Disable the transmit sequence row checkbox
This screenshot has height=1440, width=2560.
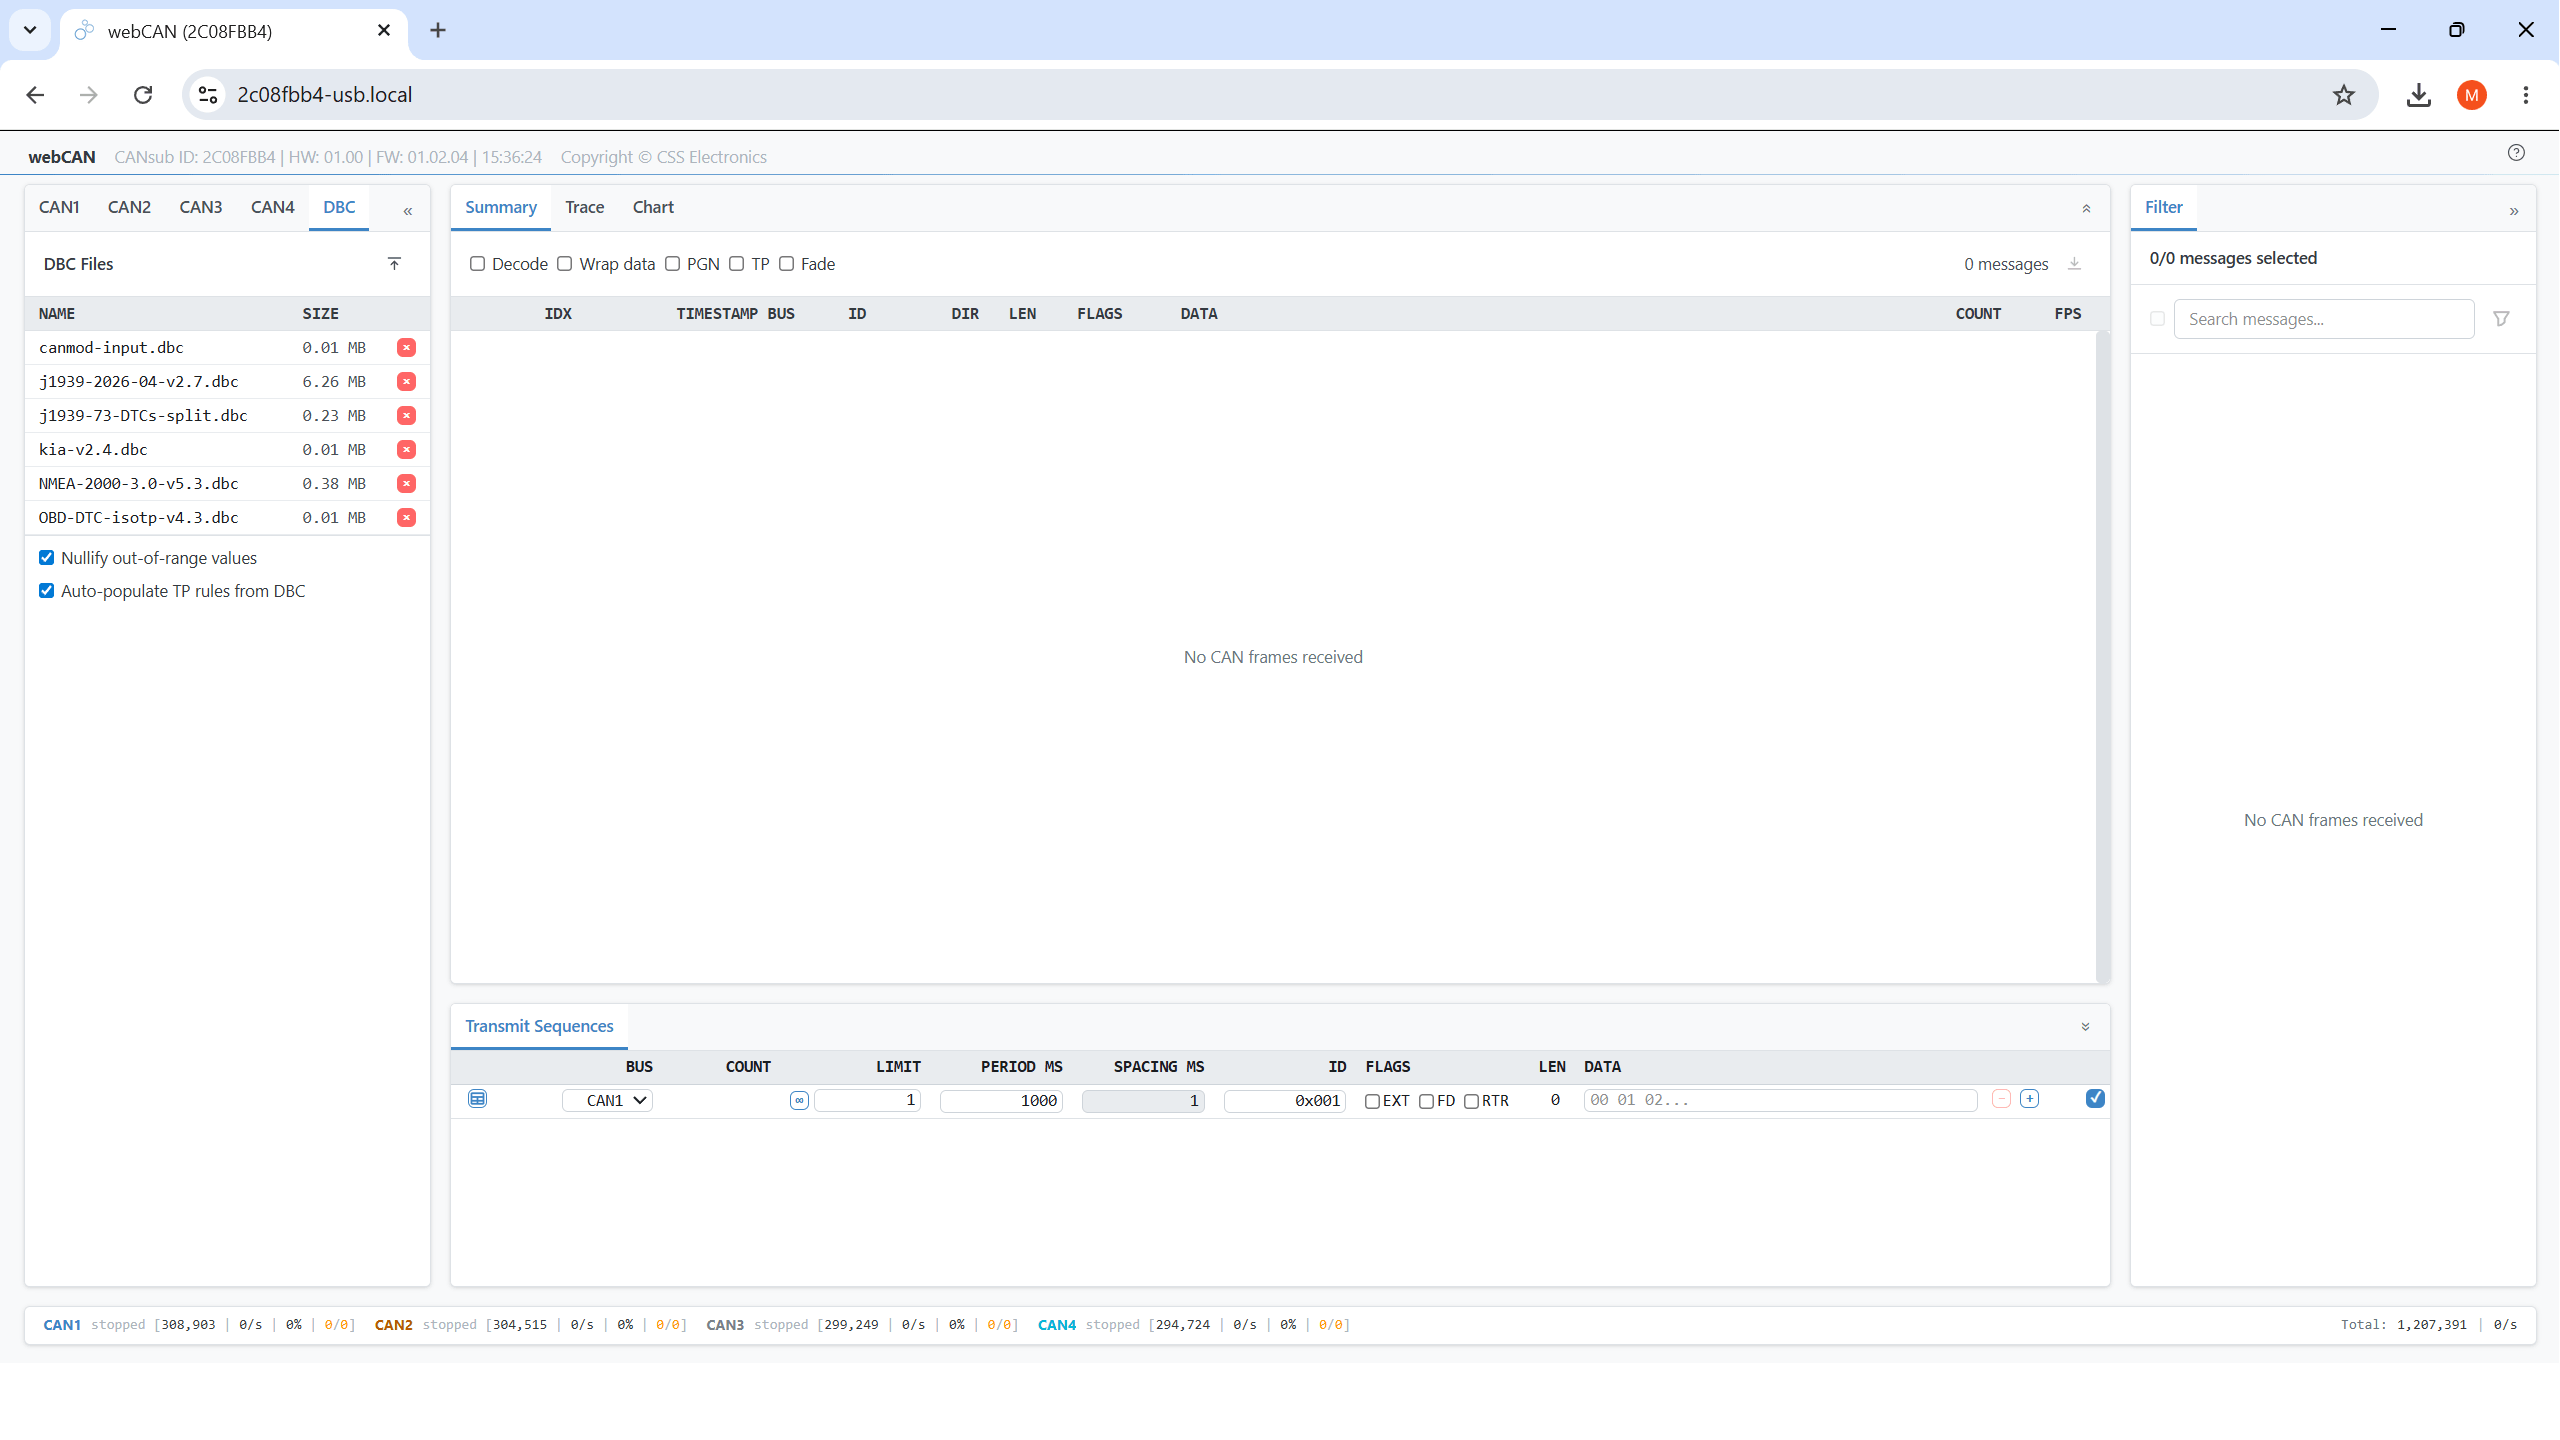pyautogui.click(x=2095, y=1099)
